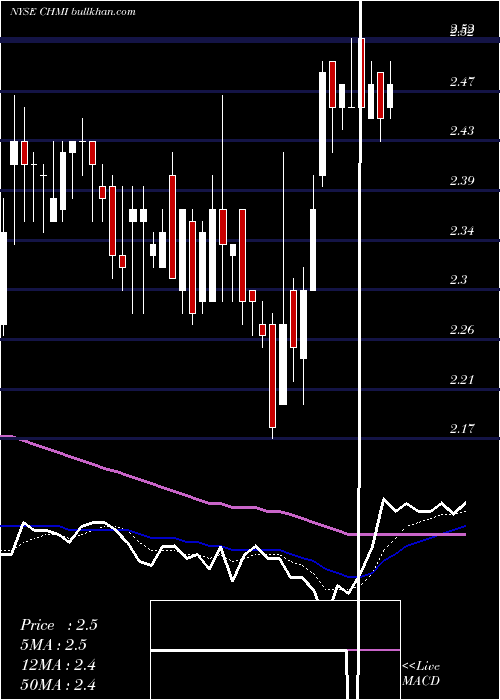Click the 2.43 price axis label
Image resolution: width=500 pixels, height=700 pixels.
(x=462, y=131)
